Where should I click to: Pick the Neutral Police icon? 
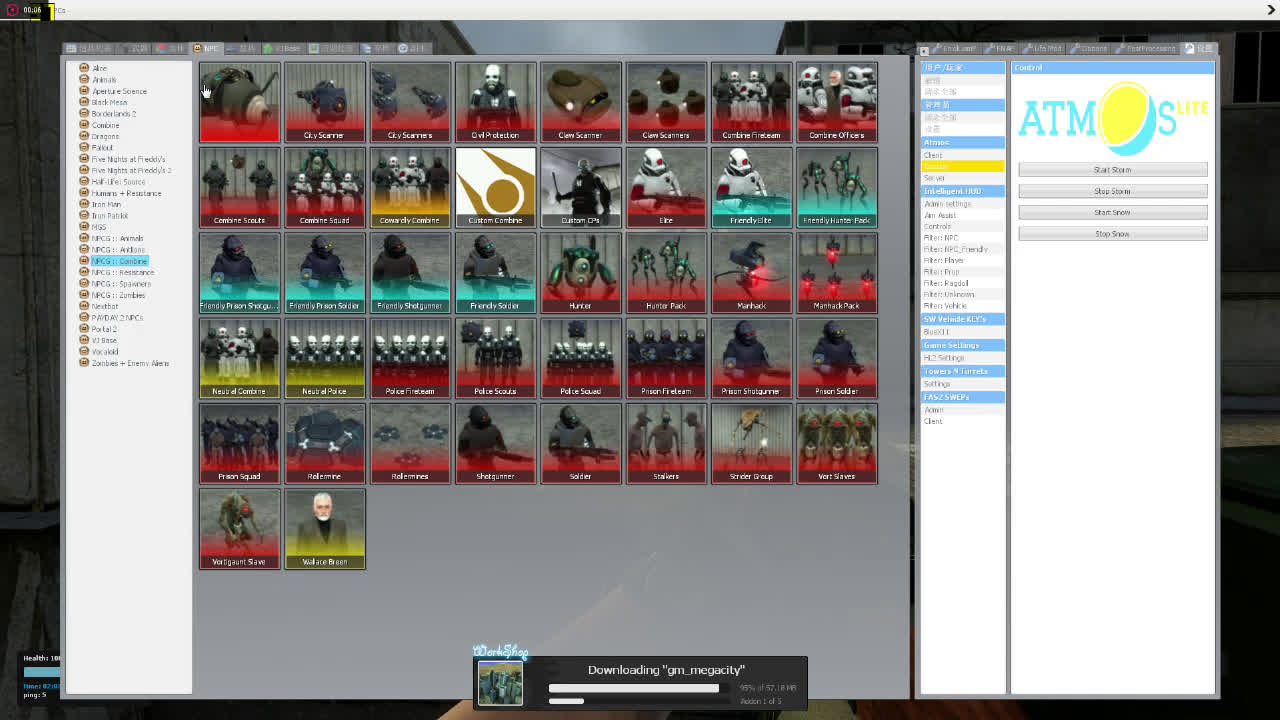[324, 358]
